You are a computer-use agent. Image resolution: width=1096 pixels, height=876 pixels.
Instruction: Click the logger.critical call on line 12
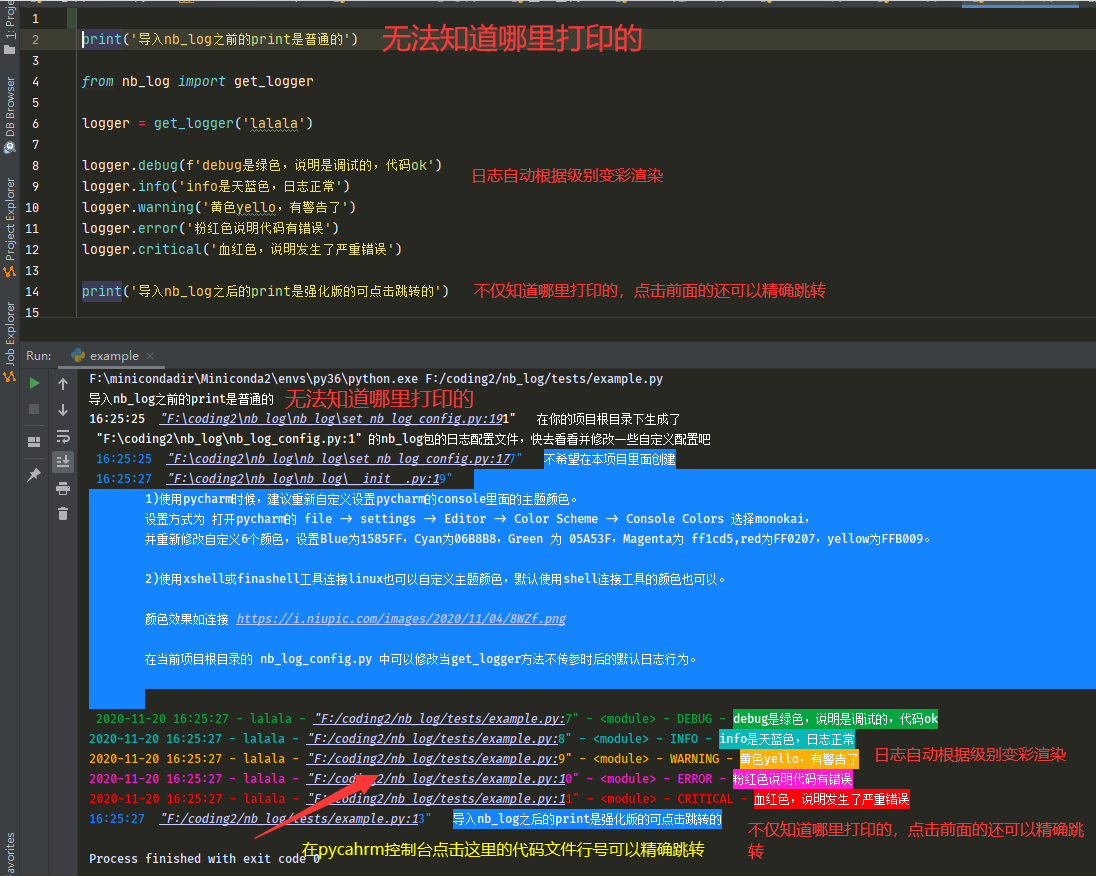click(x=242, y=250)
